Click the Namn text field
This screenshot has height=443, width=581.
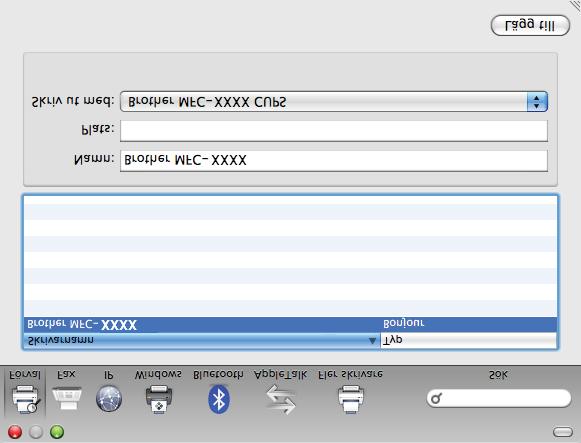coord(334,161)
